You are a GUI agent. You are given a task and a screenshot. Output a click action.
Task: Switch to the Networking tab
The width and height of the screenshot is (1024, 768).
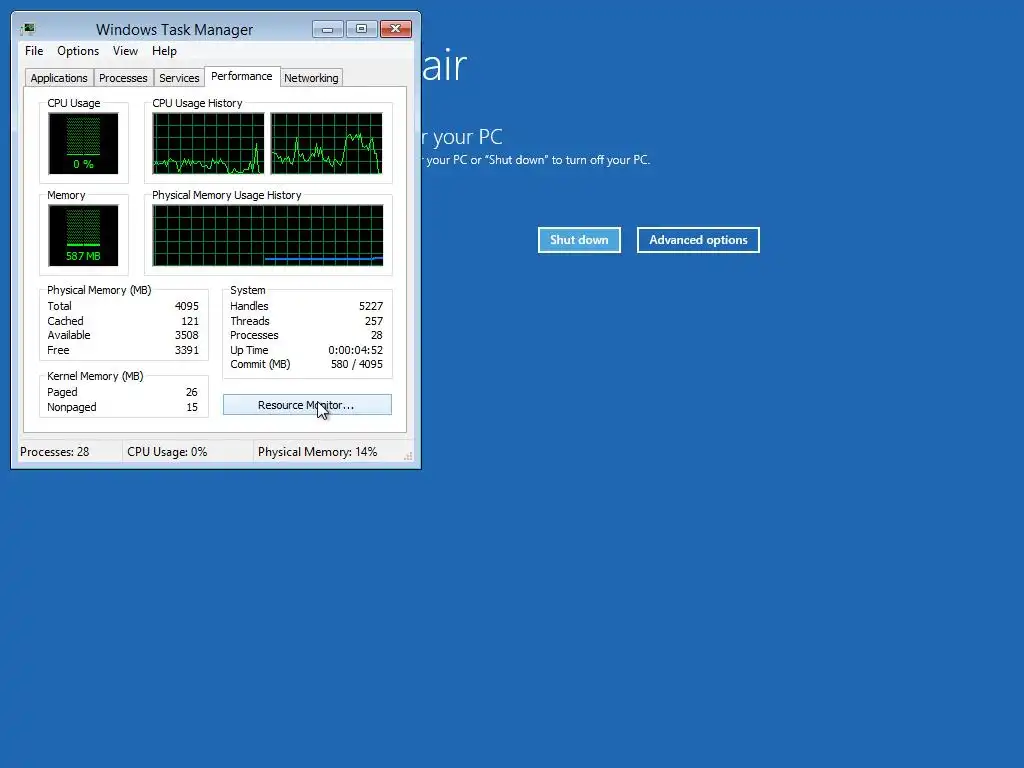click(x=311, y=78)
